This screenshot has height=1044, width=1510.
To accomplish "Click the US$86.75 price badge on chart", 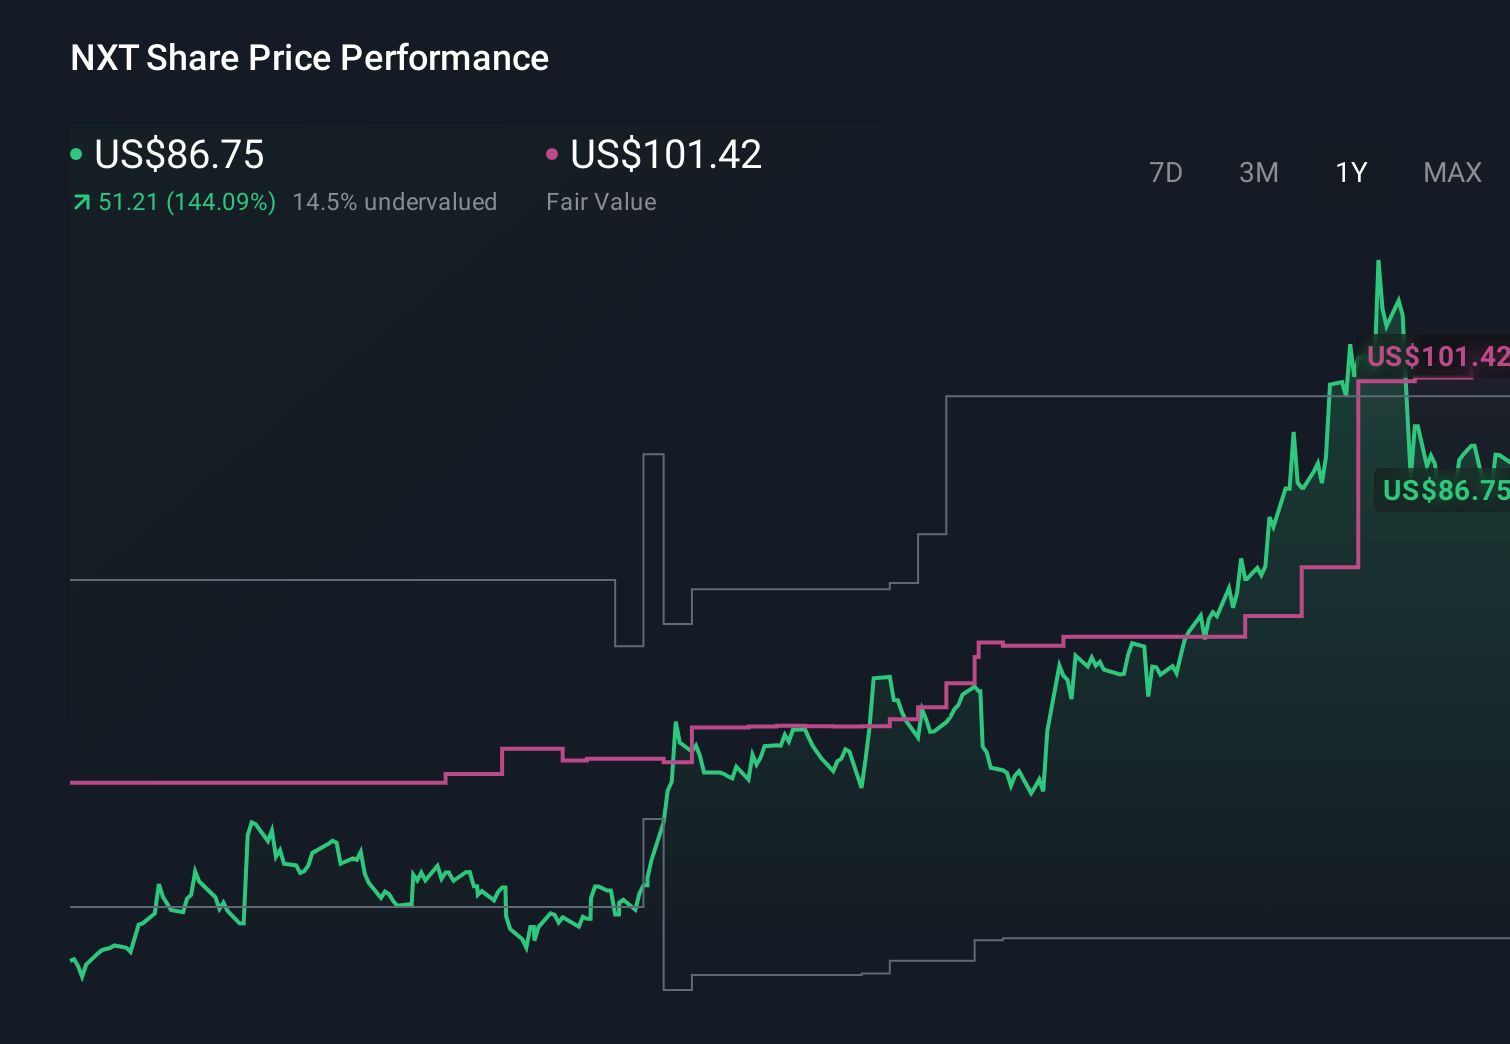I will 1443,491.
